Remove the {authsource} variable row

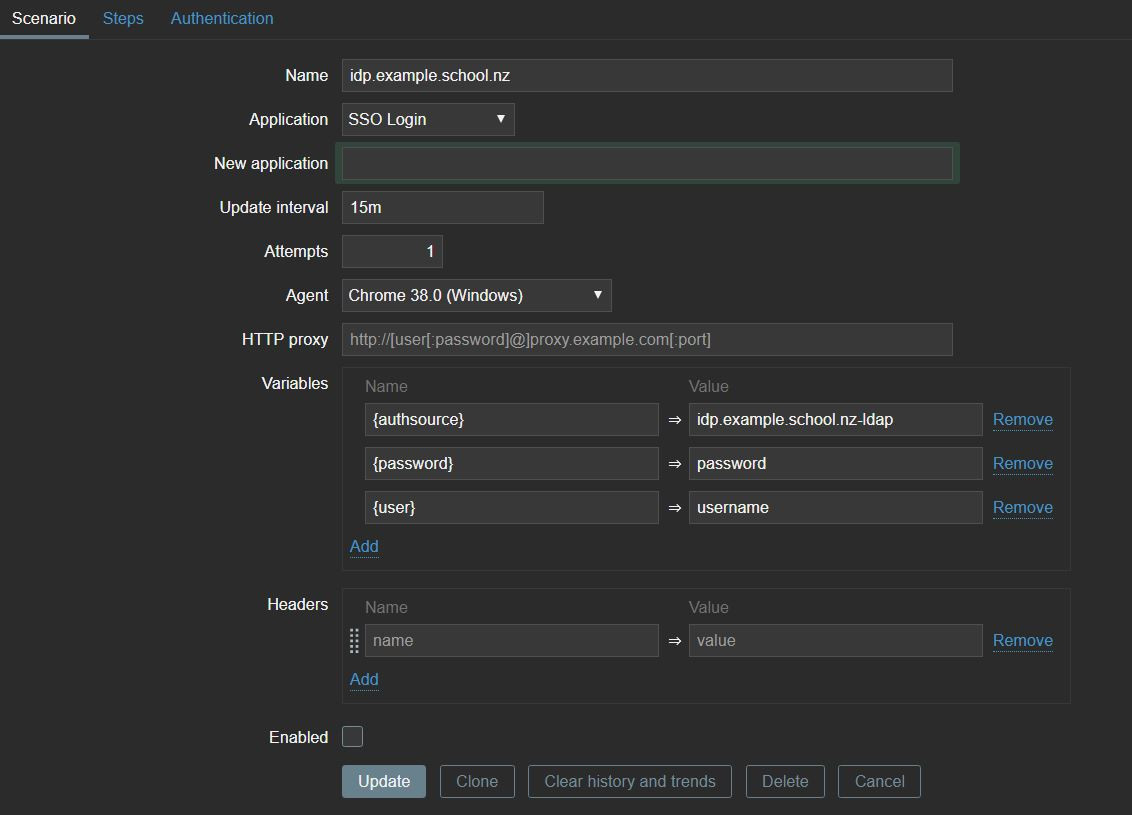[1022, 420]
